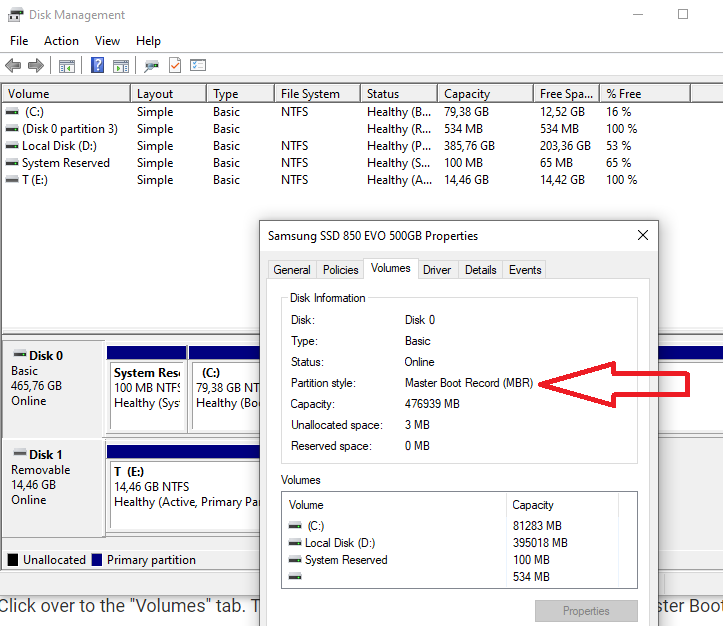The width and height of the screenshot is (723, 626).
Task: Close the Samsung SSD Properties dialog
Action: (643, 236)
